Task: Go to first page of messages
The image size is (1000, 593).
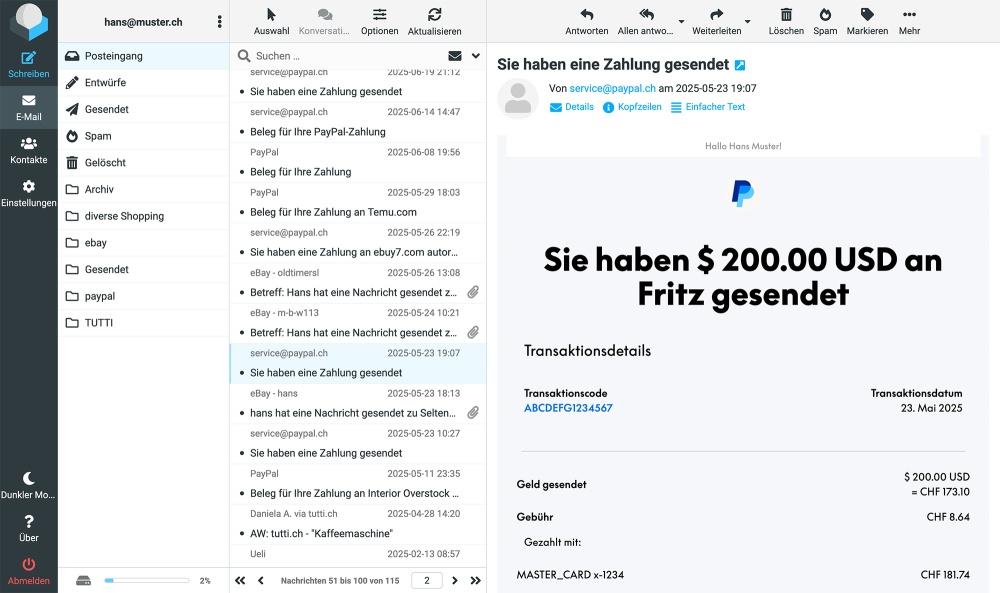Action: click(x=240, y=581)
